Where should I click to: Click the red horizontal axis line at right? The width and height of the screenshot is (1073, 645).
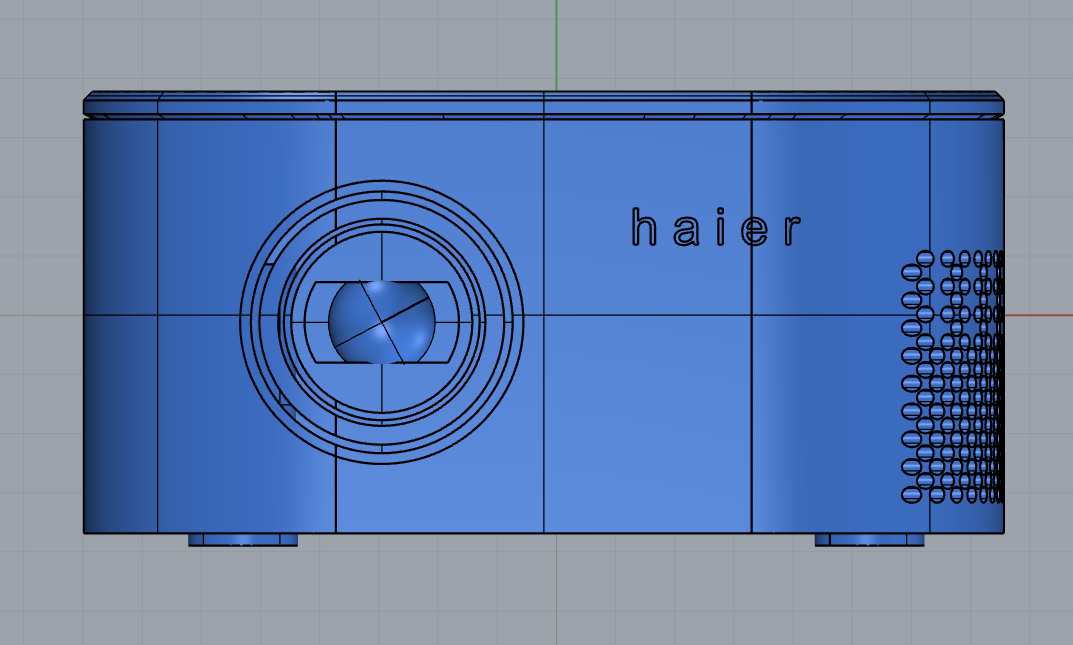click(1040, 315)
